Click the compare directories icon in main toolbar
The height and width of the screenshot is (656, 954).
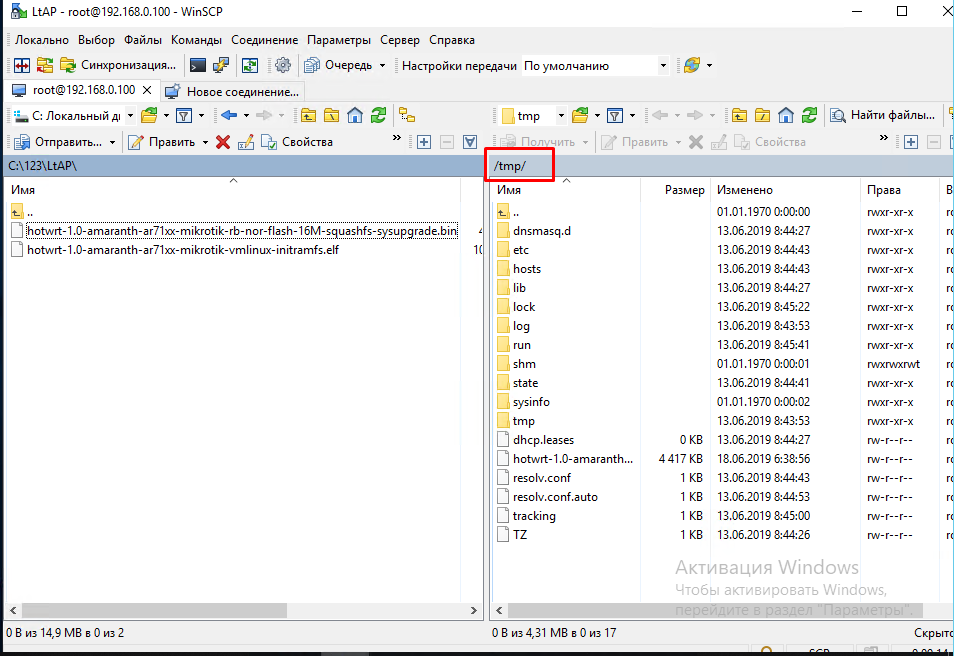[x=22, y=65]
